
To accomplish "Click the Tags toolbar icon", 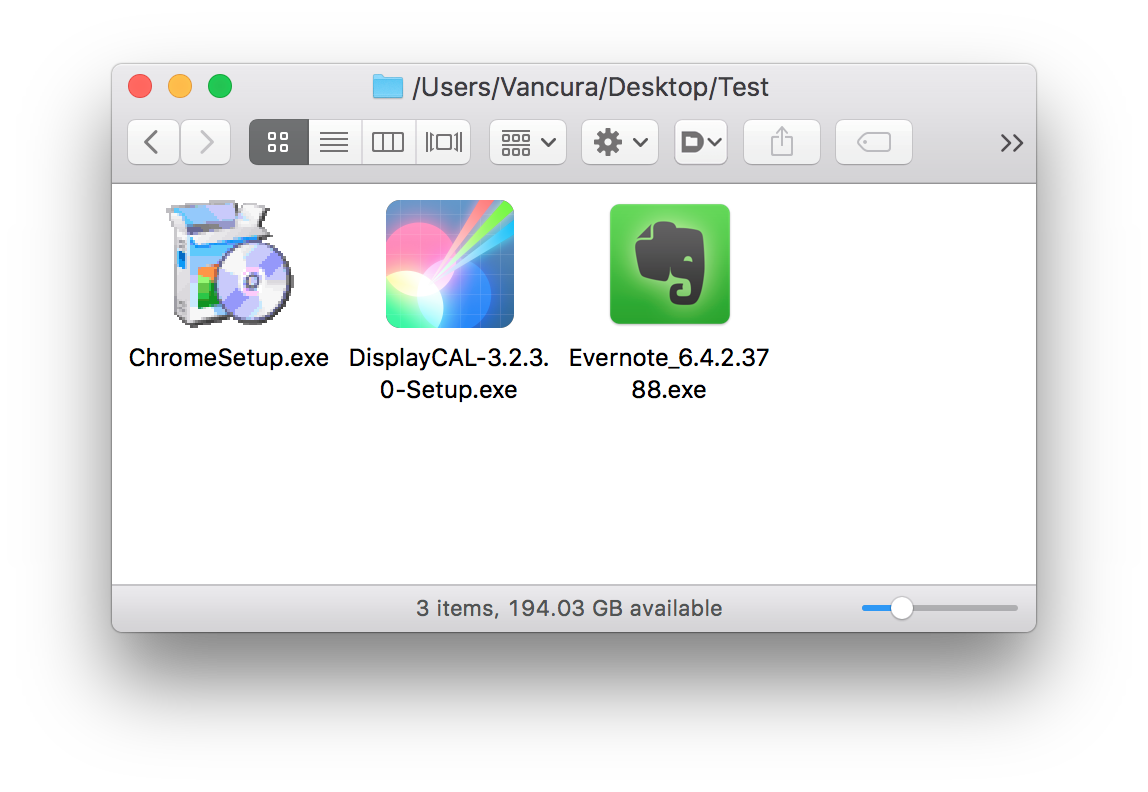I will click(873, 142).
